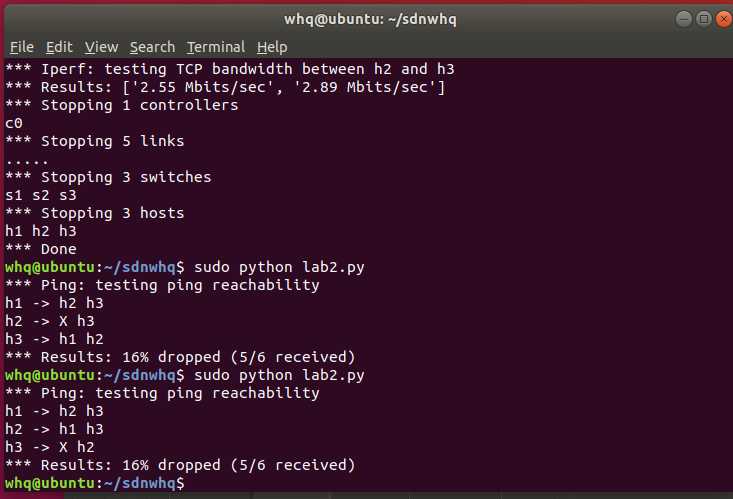Click the Iperf results line with 2.55 Mbits/sec
This screenshot has height=499, width=733.
tap(225, 87)
